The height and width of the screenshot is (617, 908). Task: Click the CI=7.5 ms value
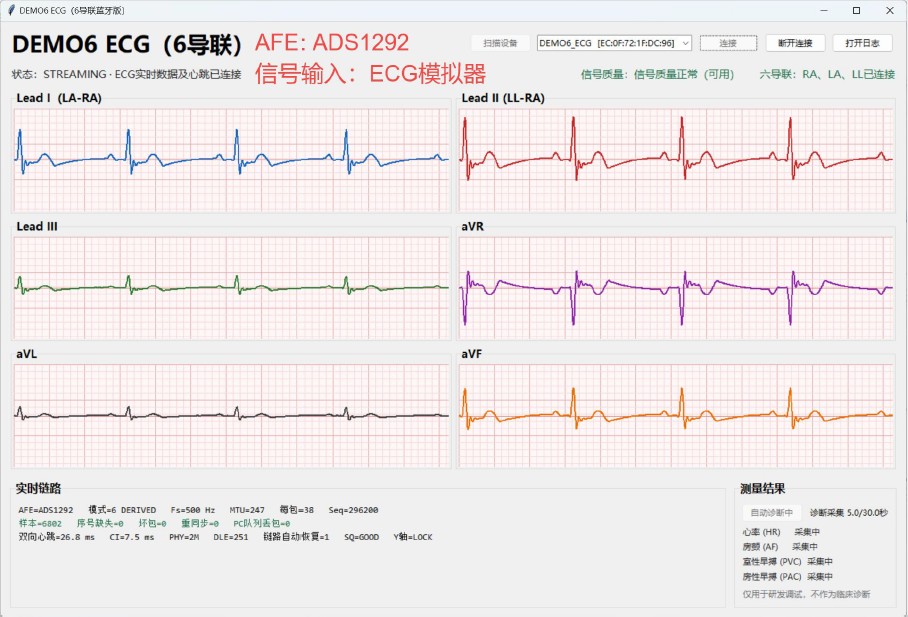click(x=132, y=537)
